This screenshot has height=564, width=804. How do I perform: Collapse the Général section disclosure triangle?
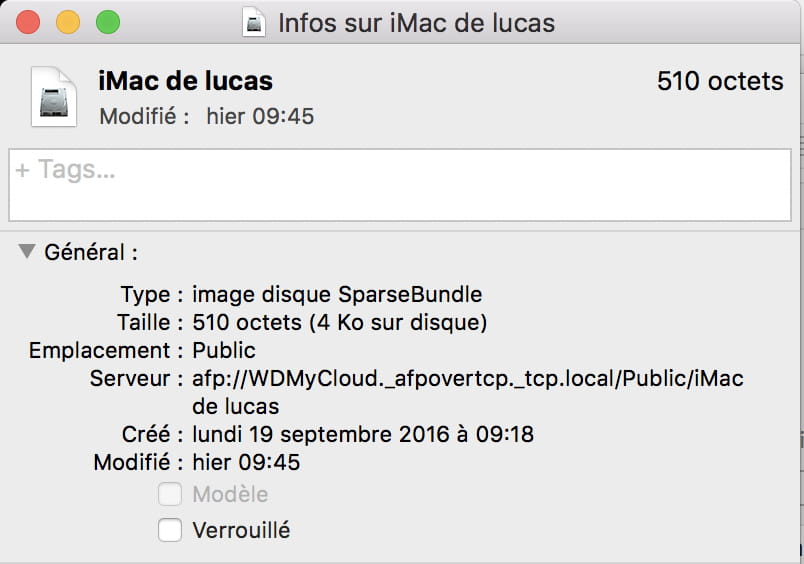(x=27, y=251)
